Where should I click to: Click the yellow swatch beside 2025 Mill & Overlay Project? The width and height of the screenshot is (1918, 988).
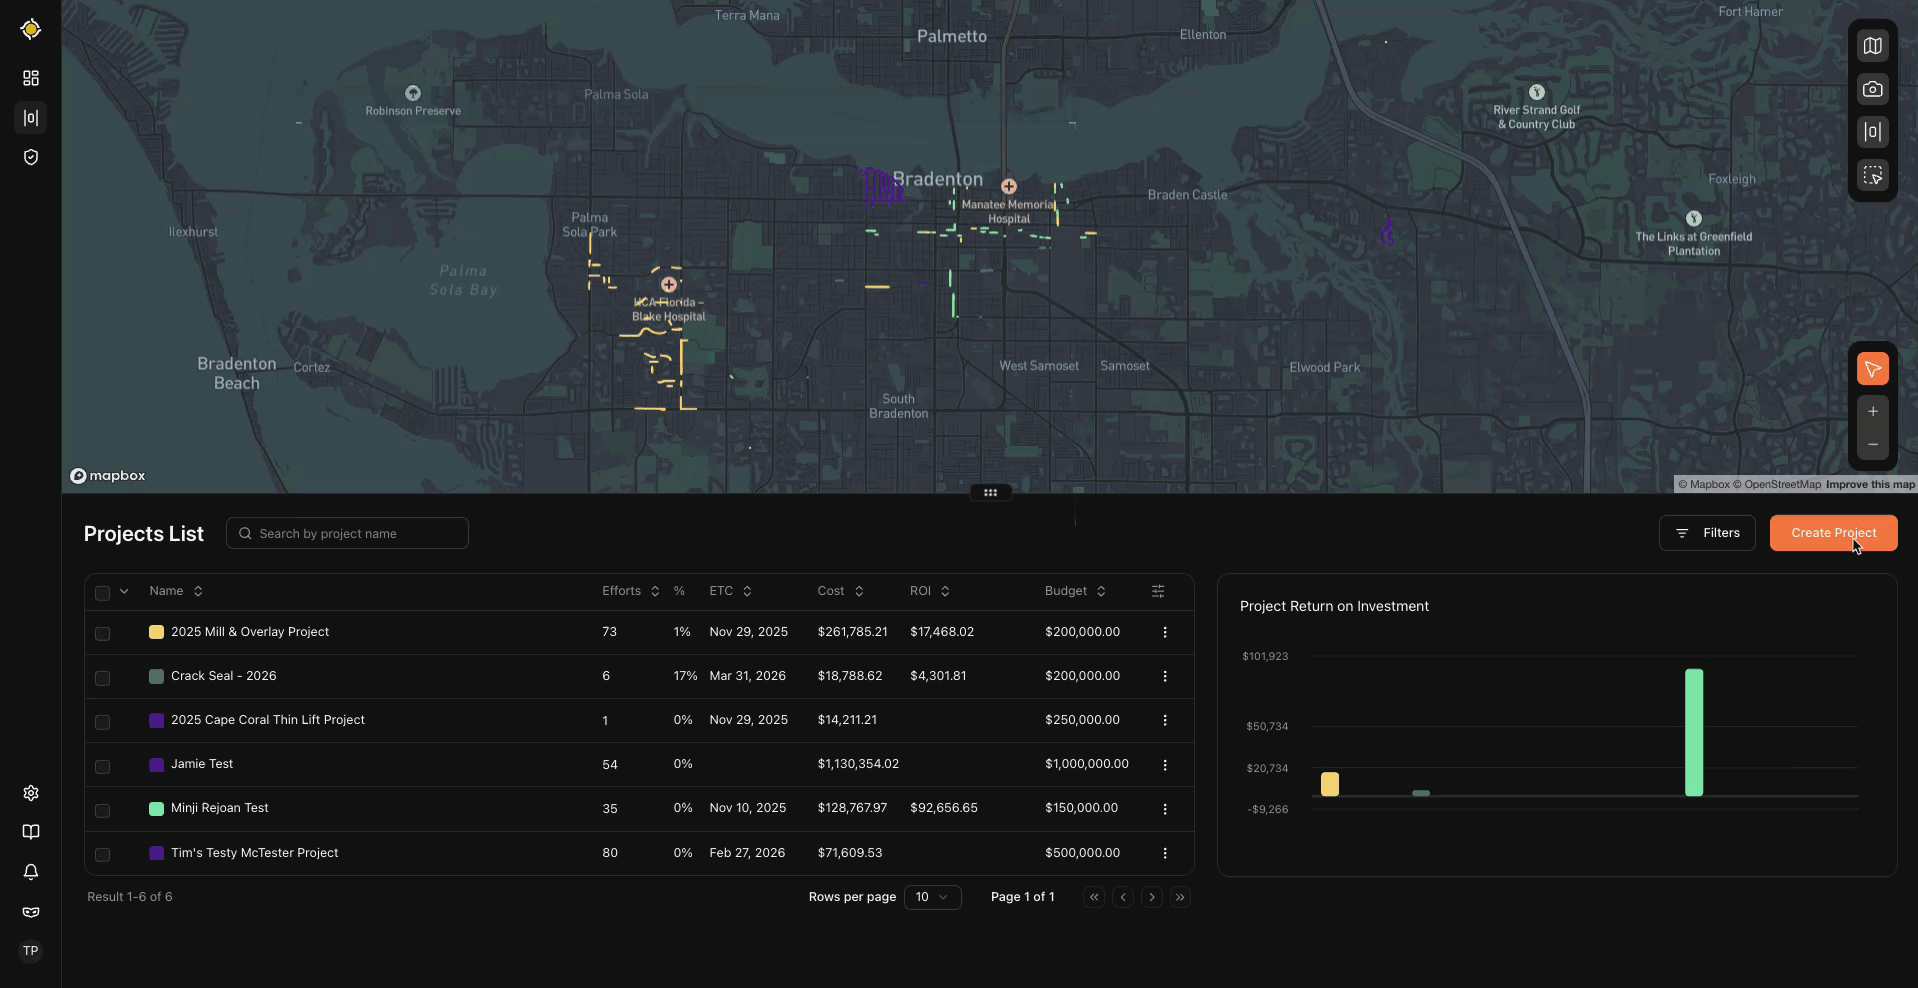(155, 632)
